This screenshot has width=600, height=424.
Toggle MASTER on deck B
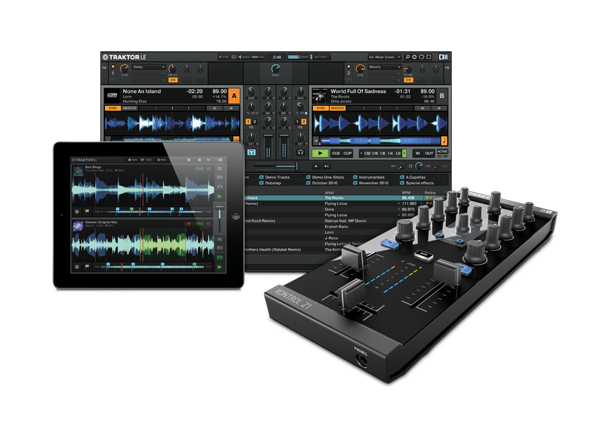point(338,108)
